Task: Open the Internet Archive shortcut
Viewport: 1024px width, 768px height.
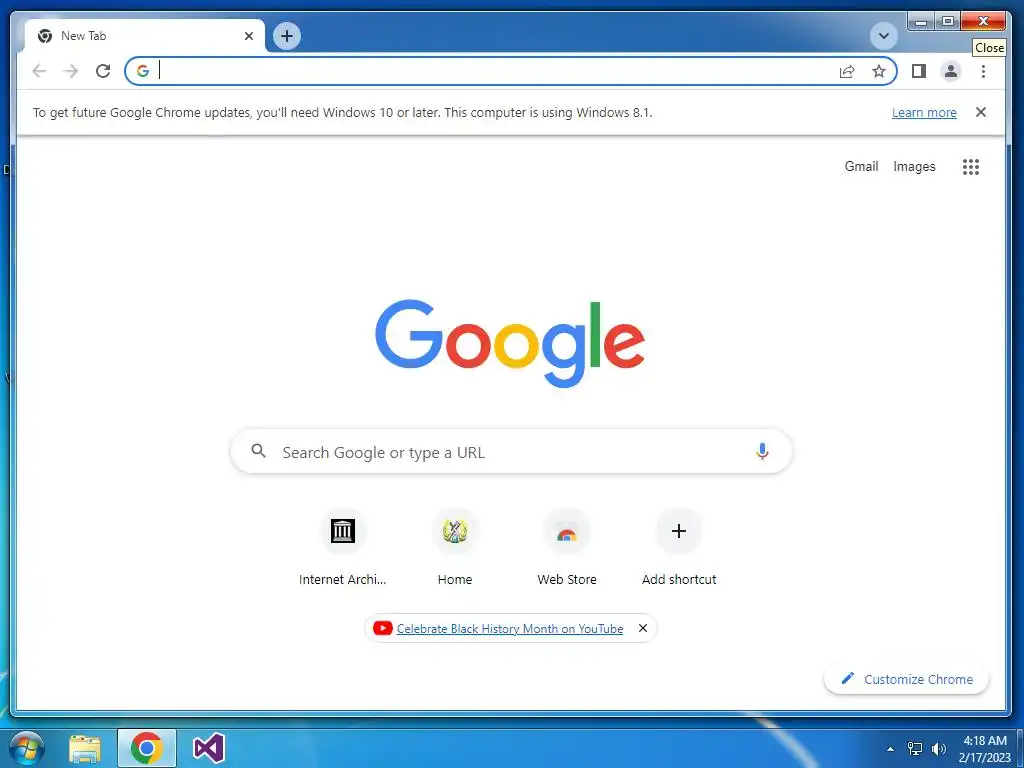Action: pyautogui.click(x=343, y=547)
